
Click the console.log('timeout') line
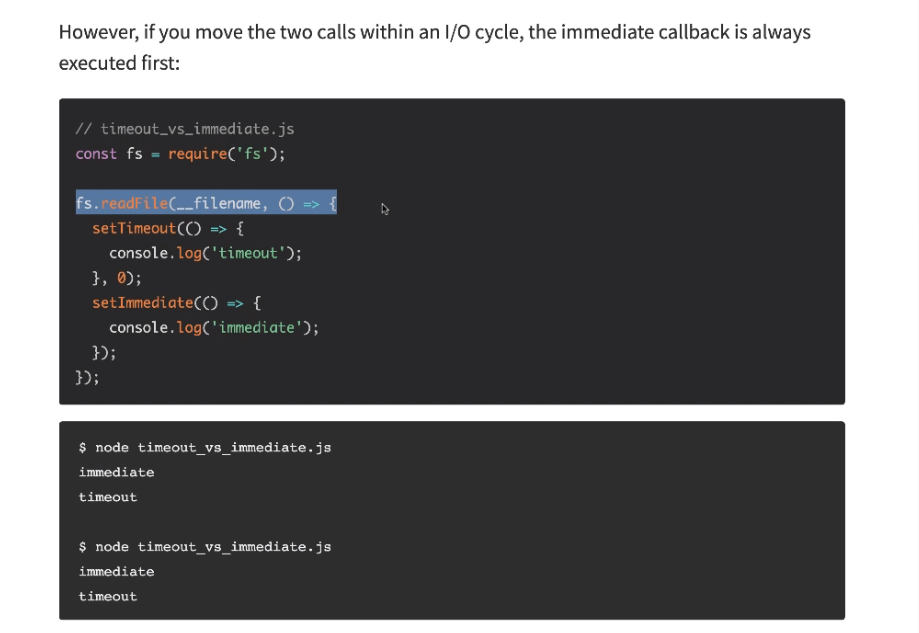pos(205,253)
